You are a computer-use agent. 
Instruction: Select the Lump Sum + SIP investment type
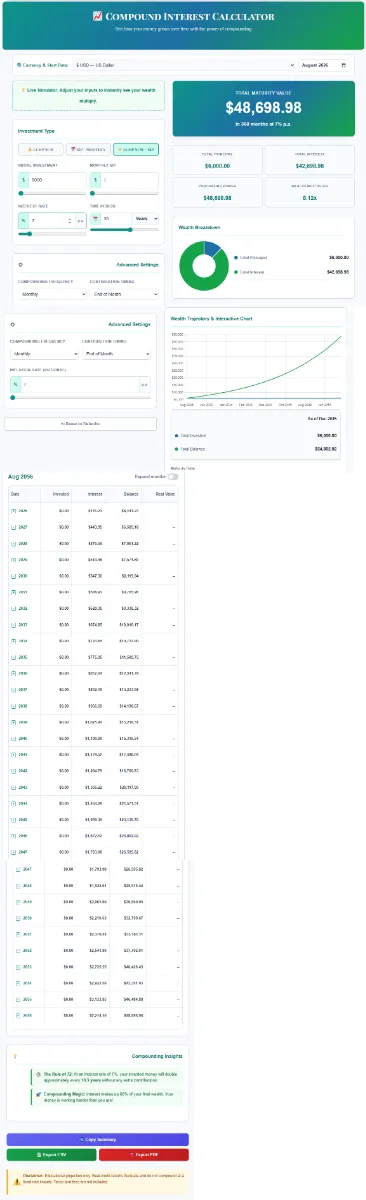pyautogui.click(x=137, y=148)
